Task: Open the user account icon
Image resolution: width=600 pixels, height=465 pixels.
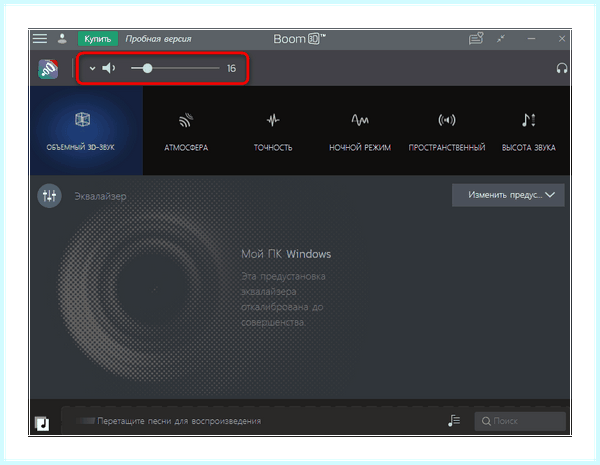Action: point(62,39)
